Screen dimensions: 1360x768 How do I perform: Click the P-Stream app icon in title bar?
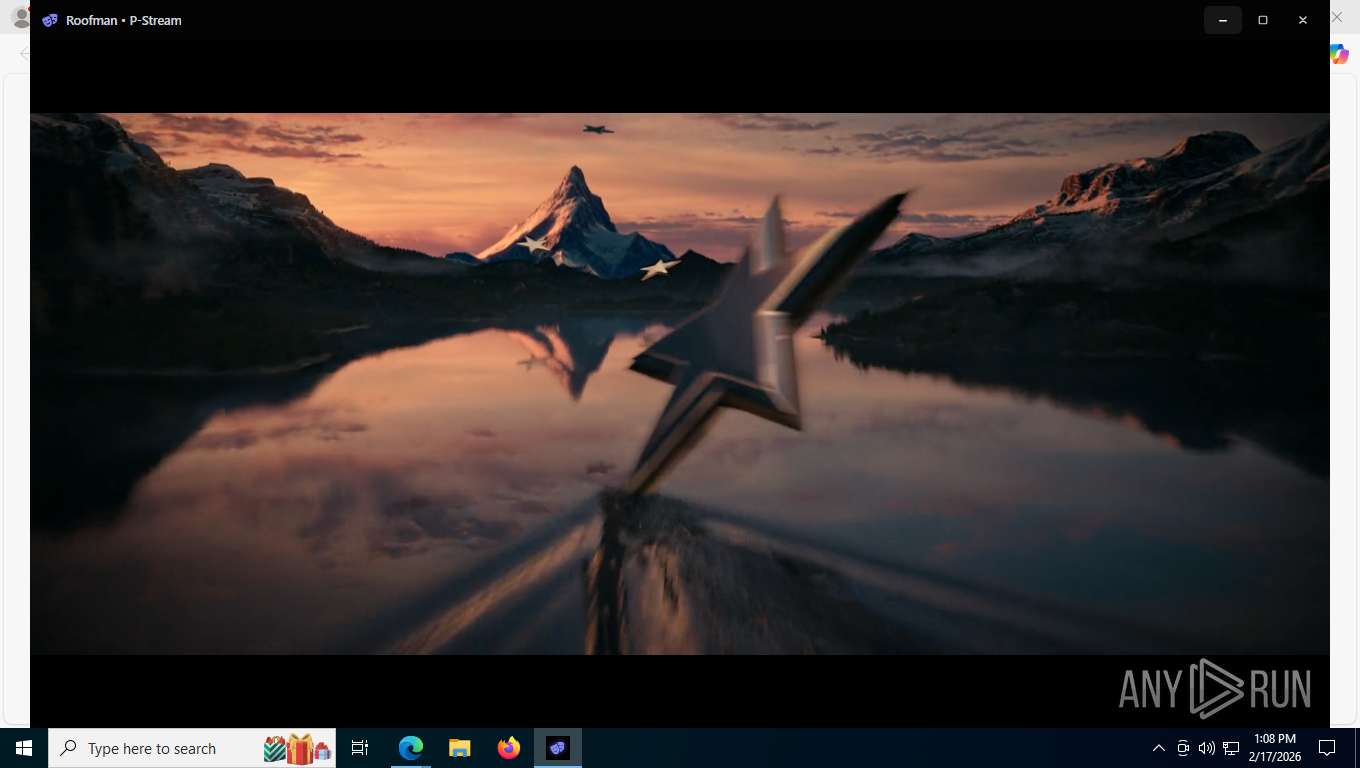click(50, 20)
